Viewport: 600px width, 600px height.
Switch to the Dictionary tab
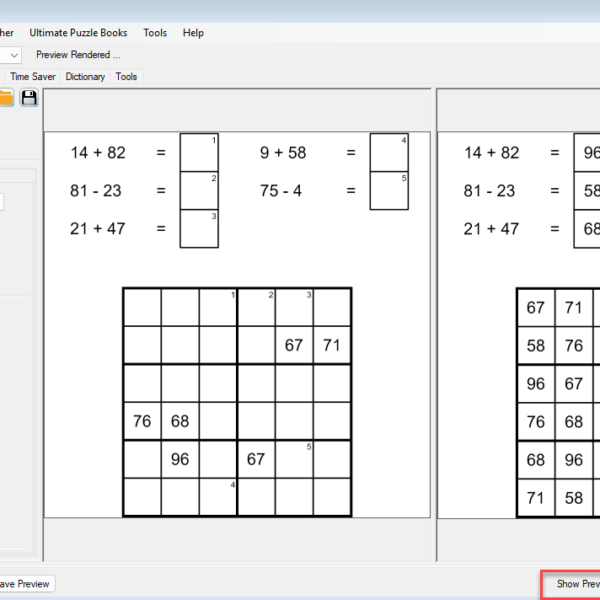pyautogui.click(x=85, y=77)
